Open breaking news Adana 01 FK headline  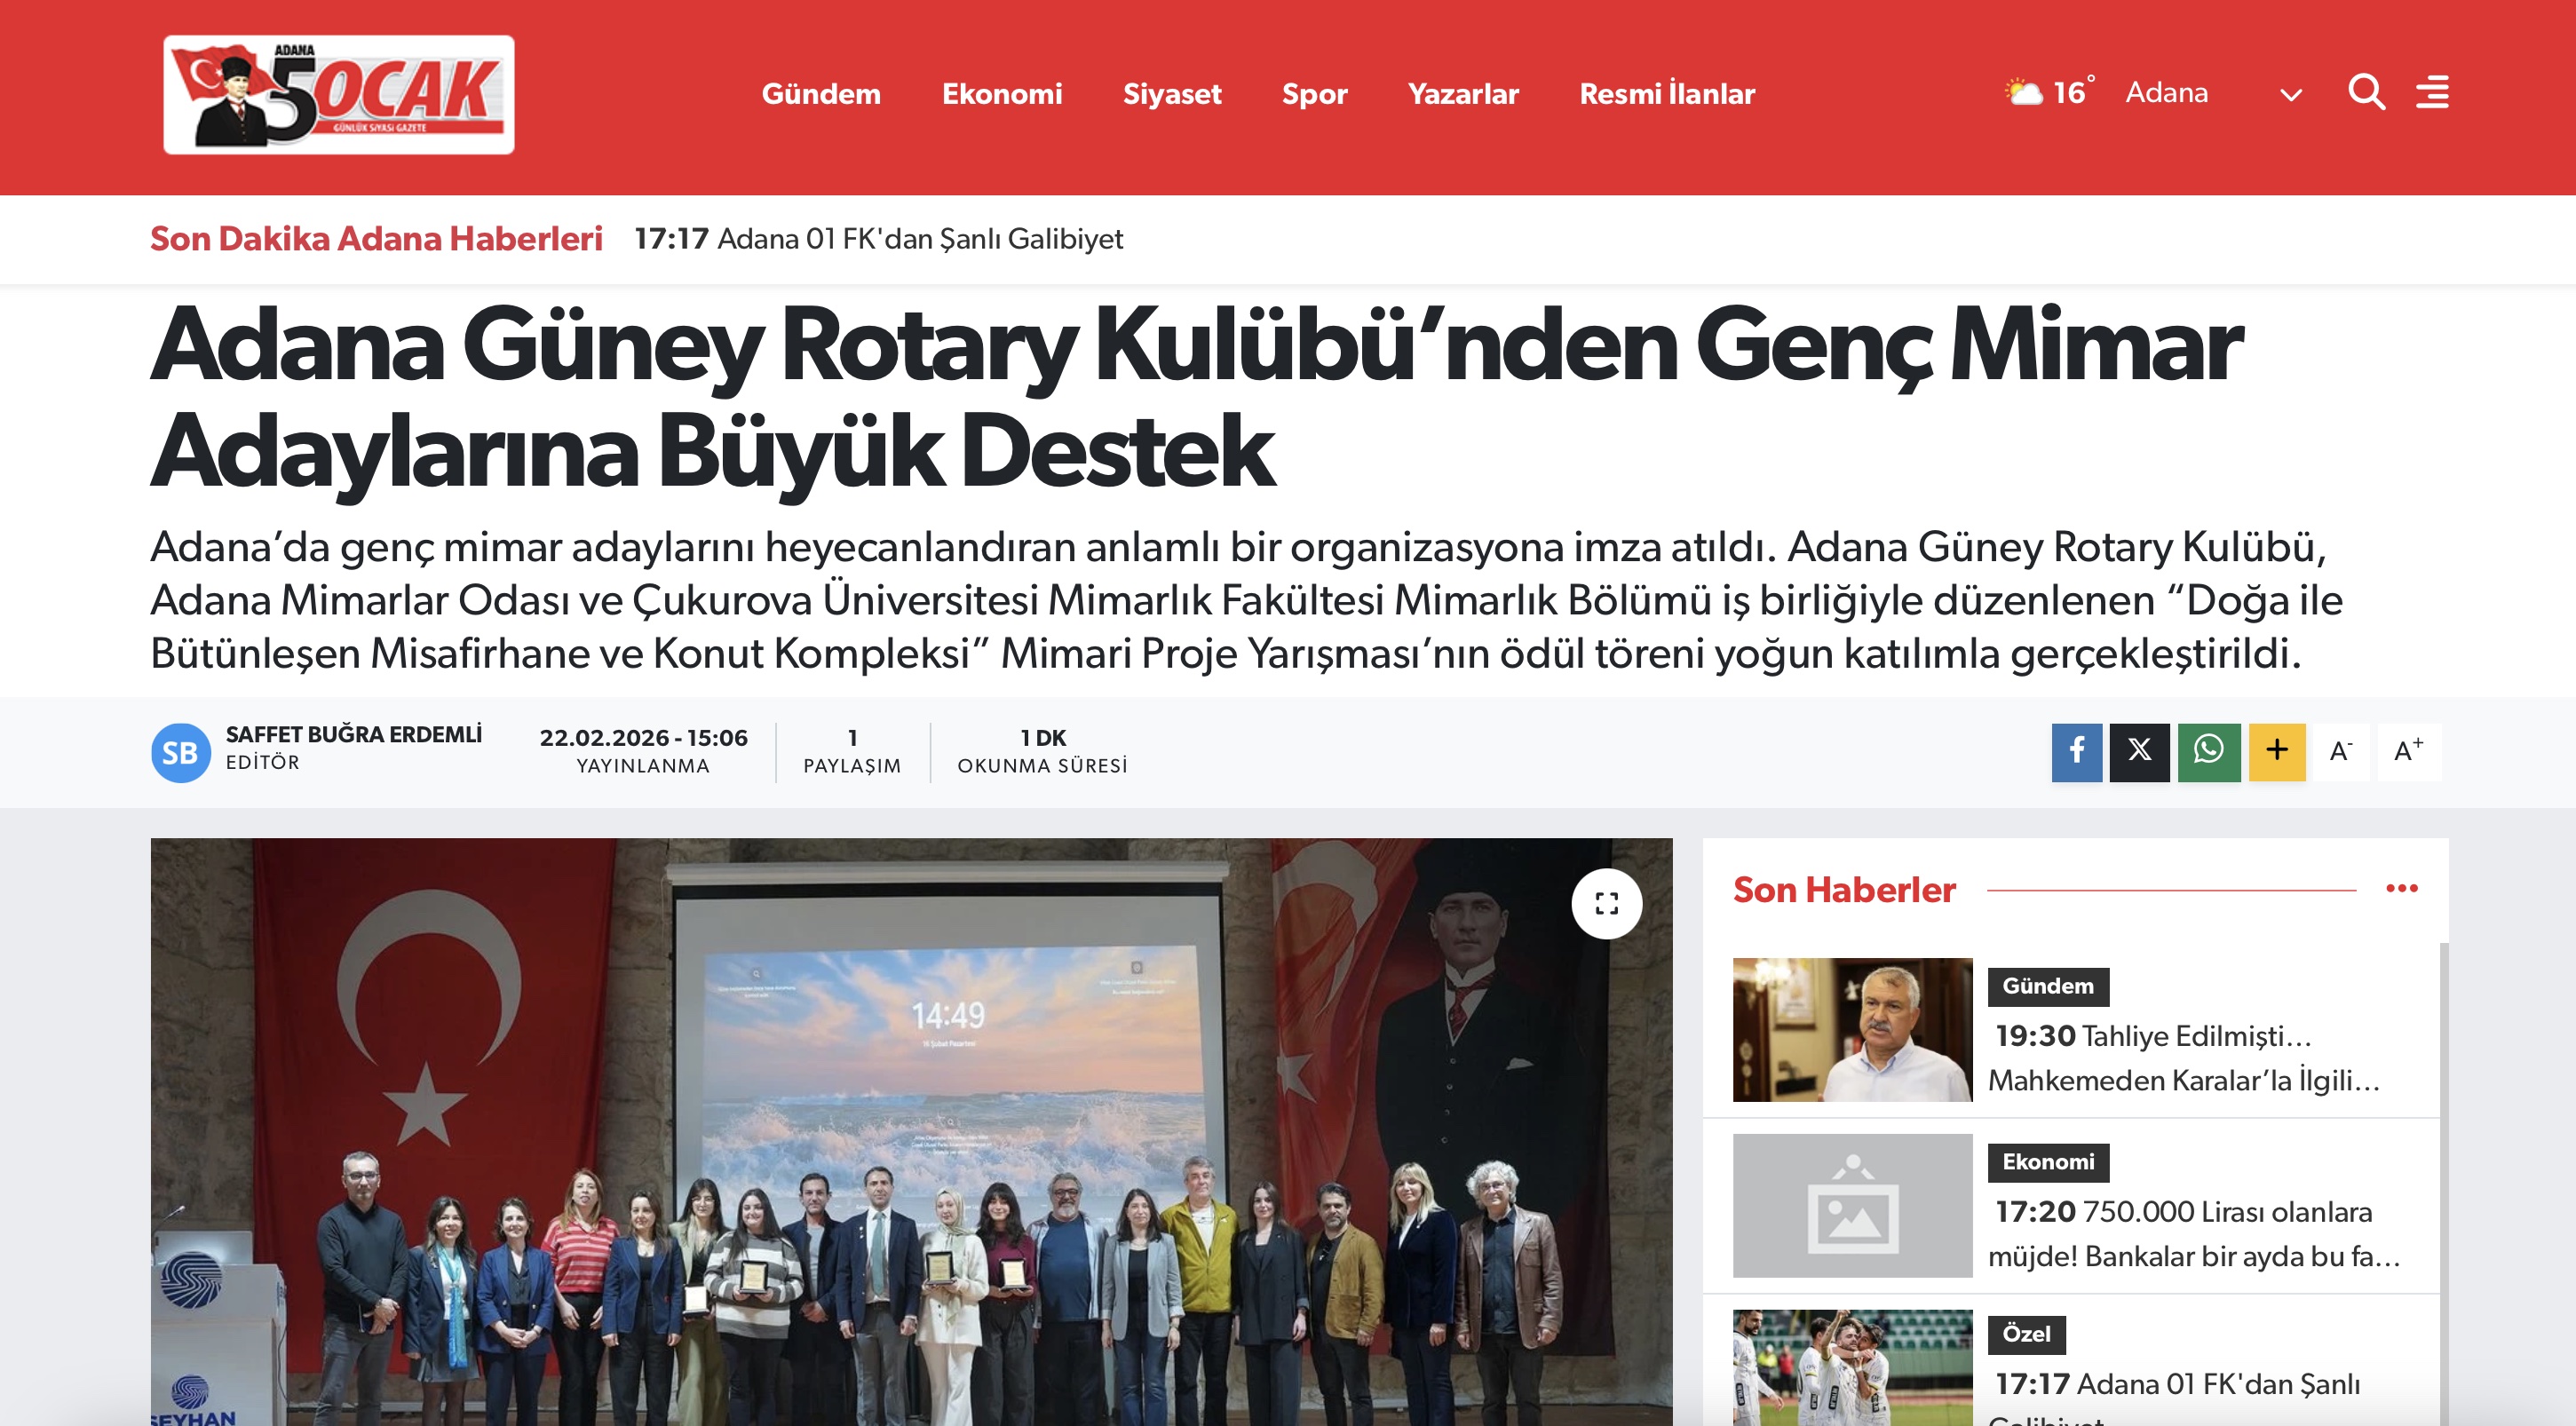pos(919,239)
